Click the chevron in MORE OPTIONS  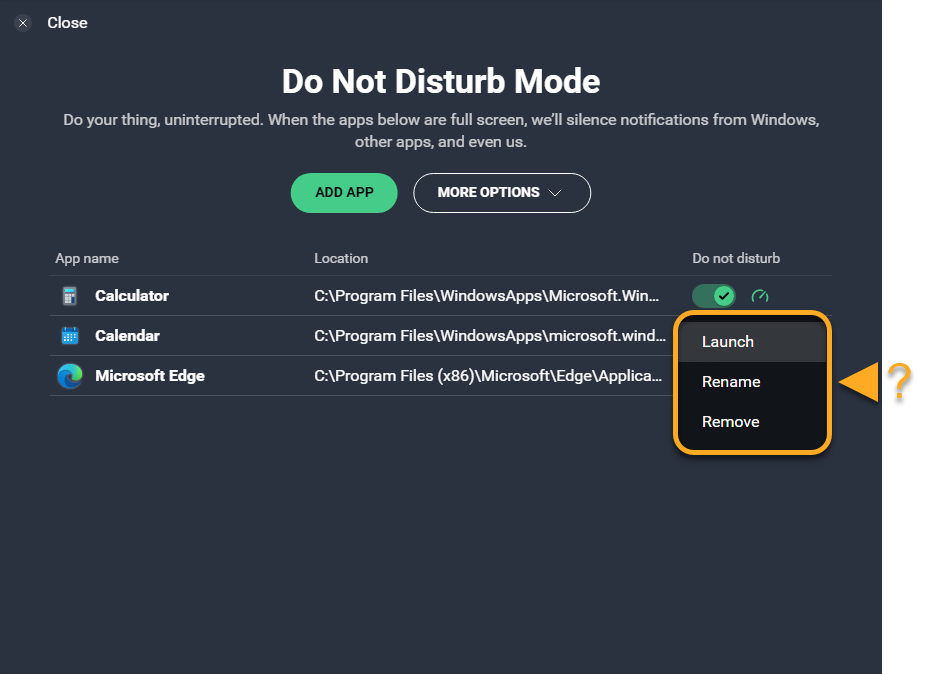(x=555, y=193)
